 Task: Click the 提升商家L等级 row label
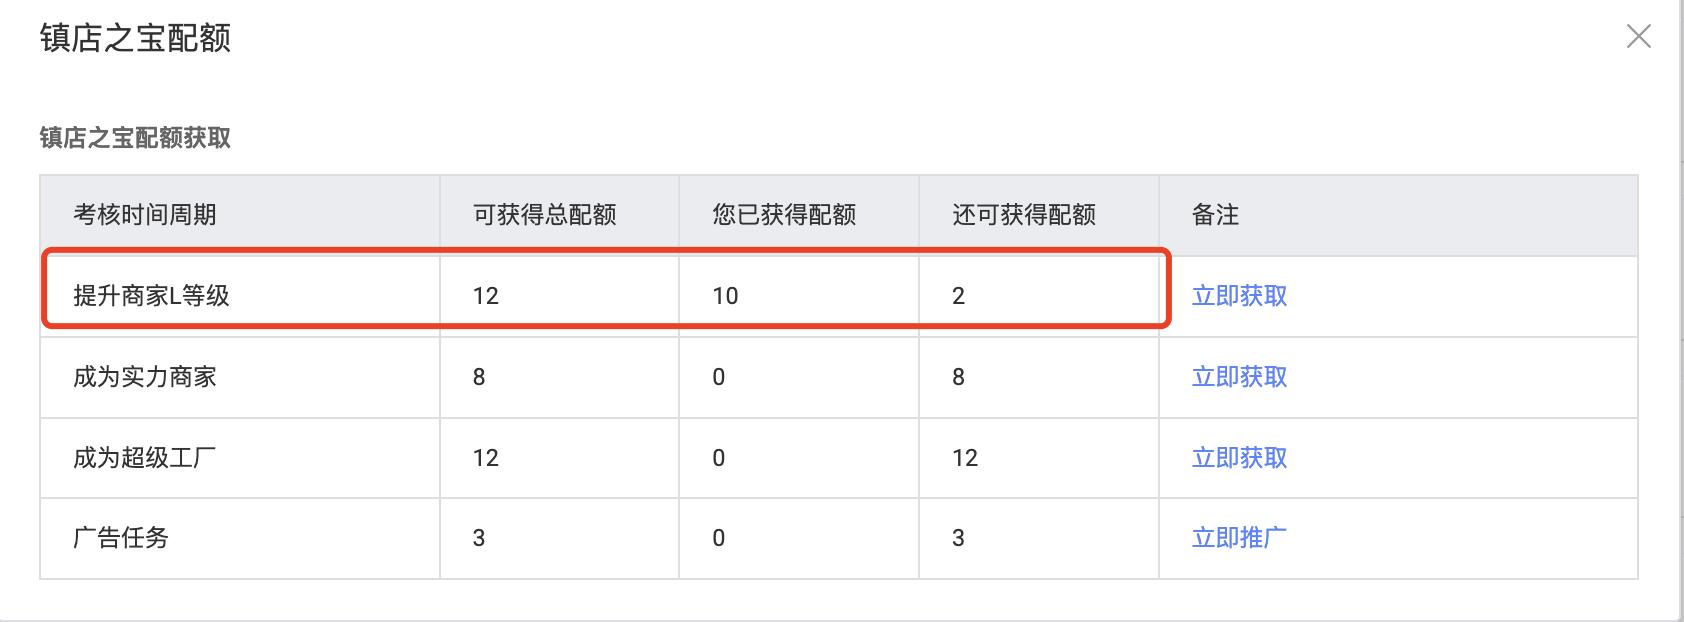pos(151,296)
